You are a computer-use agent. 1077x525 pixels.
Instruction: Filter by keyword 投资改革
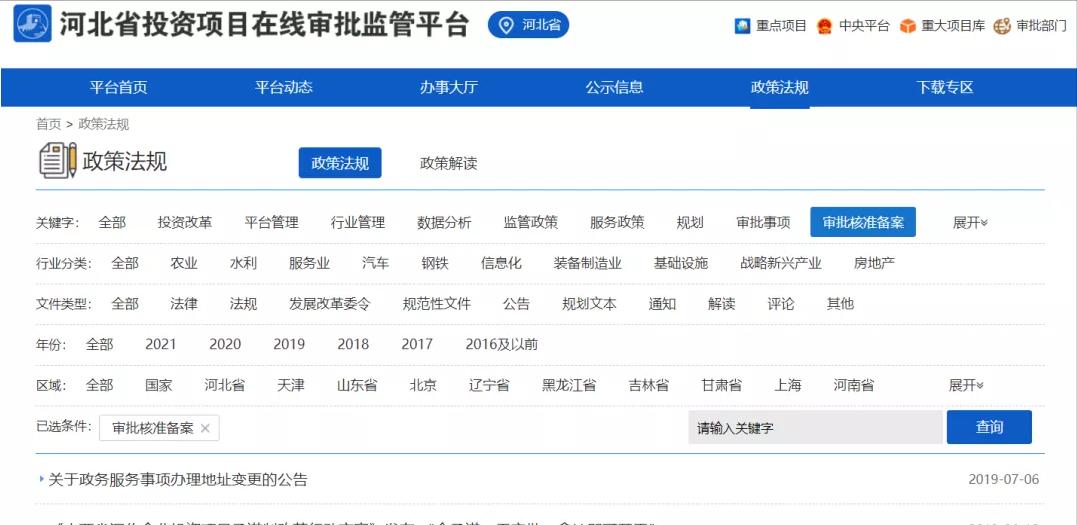pos(185,223)
